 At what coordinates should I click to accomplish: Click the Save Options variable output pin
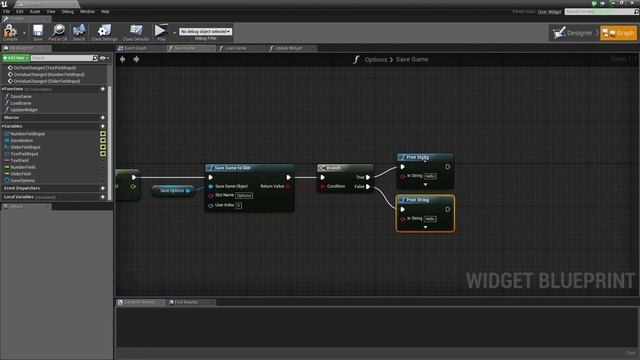[x=188, y=191]
